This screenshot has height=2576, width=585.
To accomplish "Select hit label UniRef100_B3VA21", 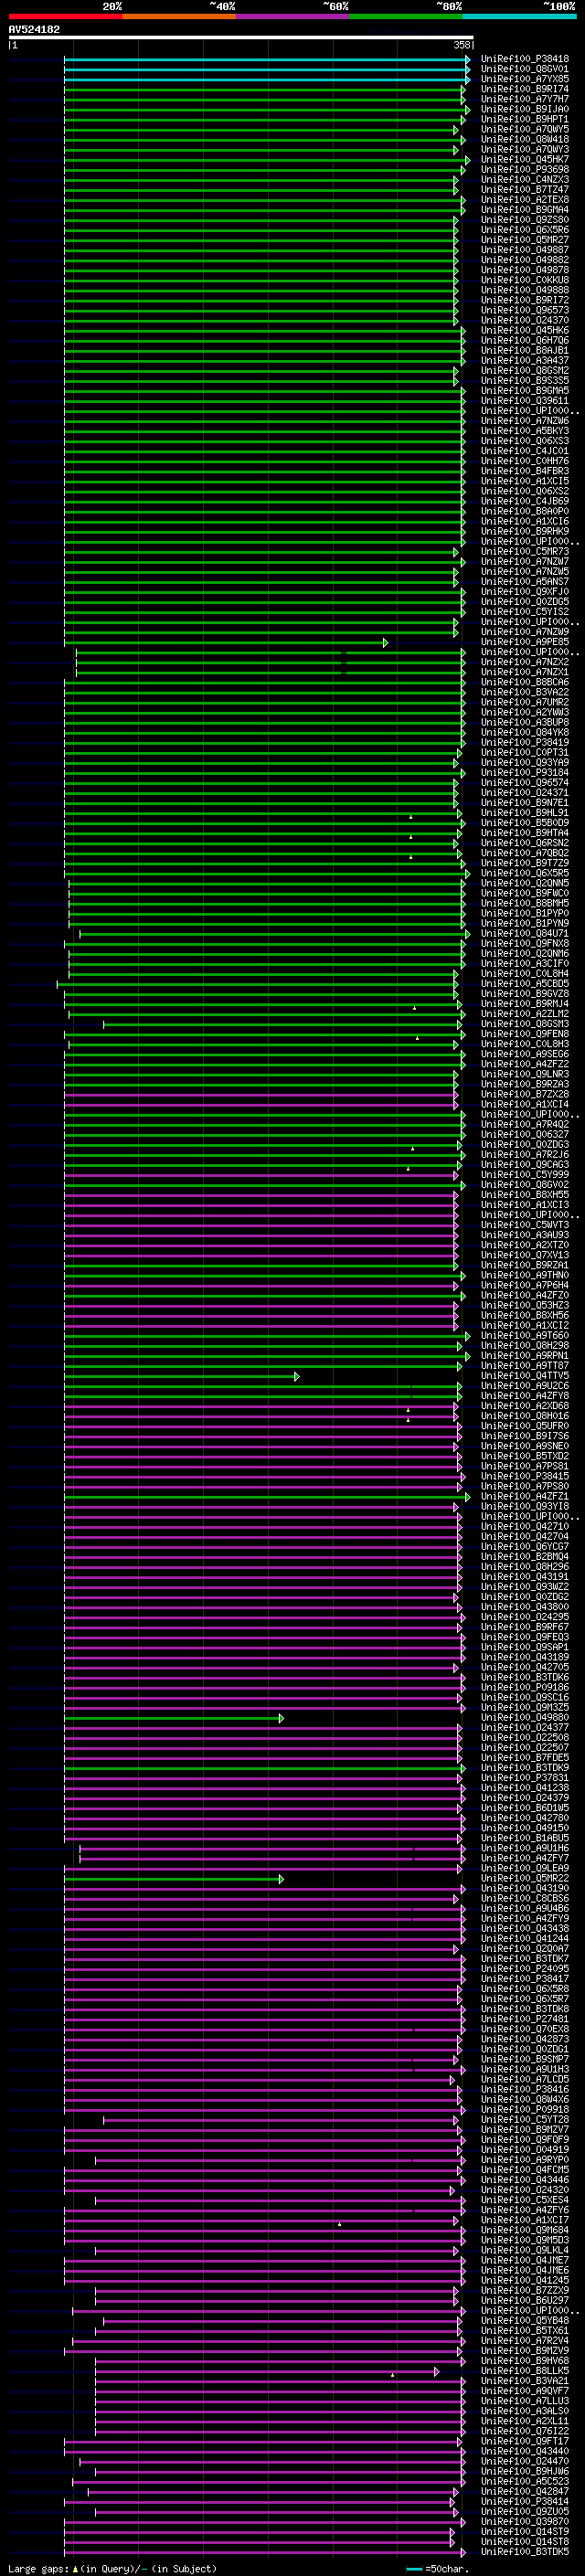I will point(524,2381).
